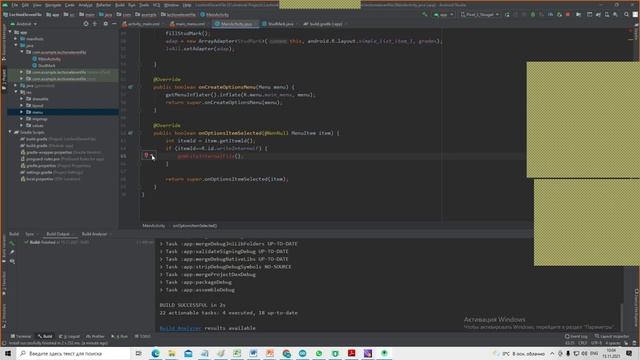Open the Android project view dropdown
The height and width of the screenshot is (360, 640).
tap(24, 24)
